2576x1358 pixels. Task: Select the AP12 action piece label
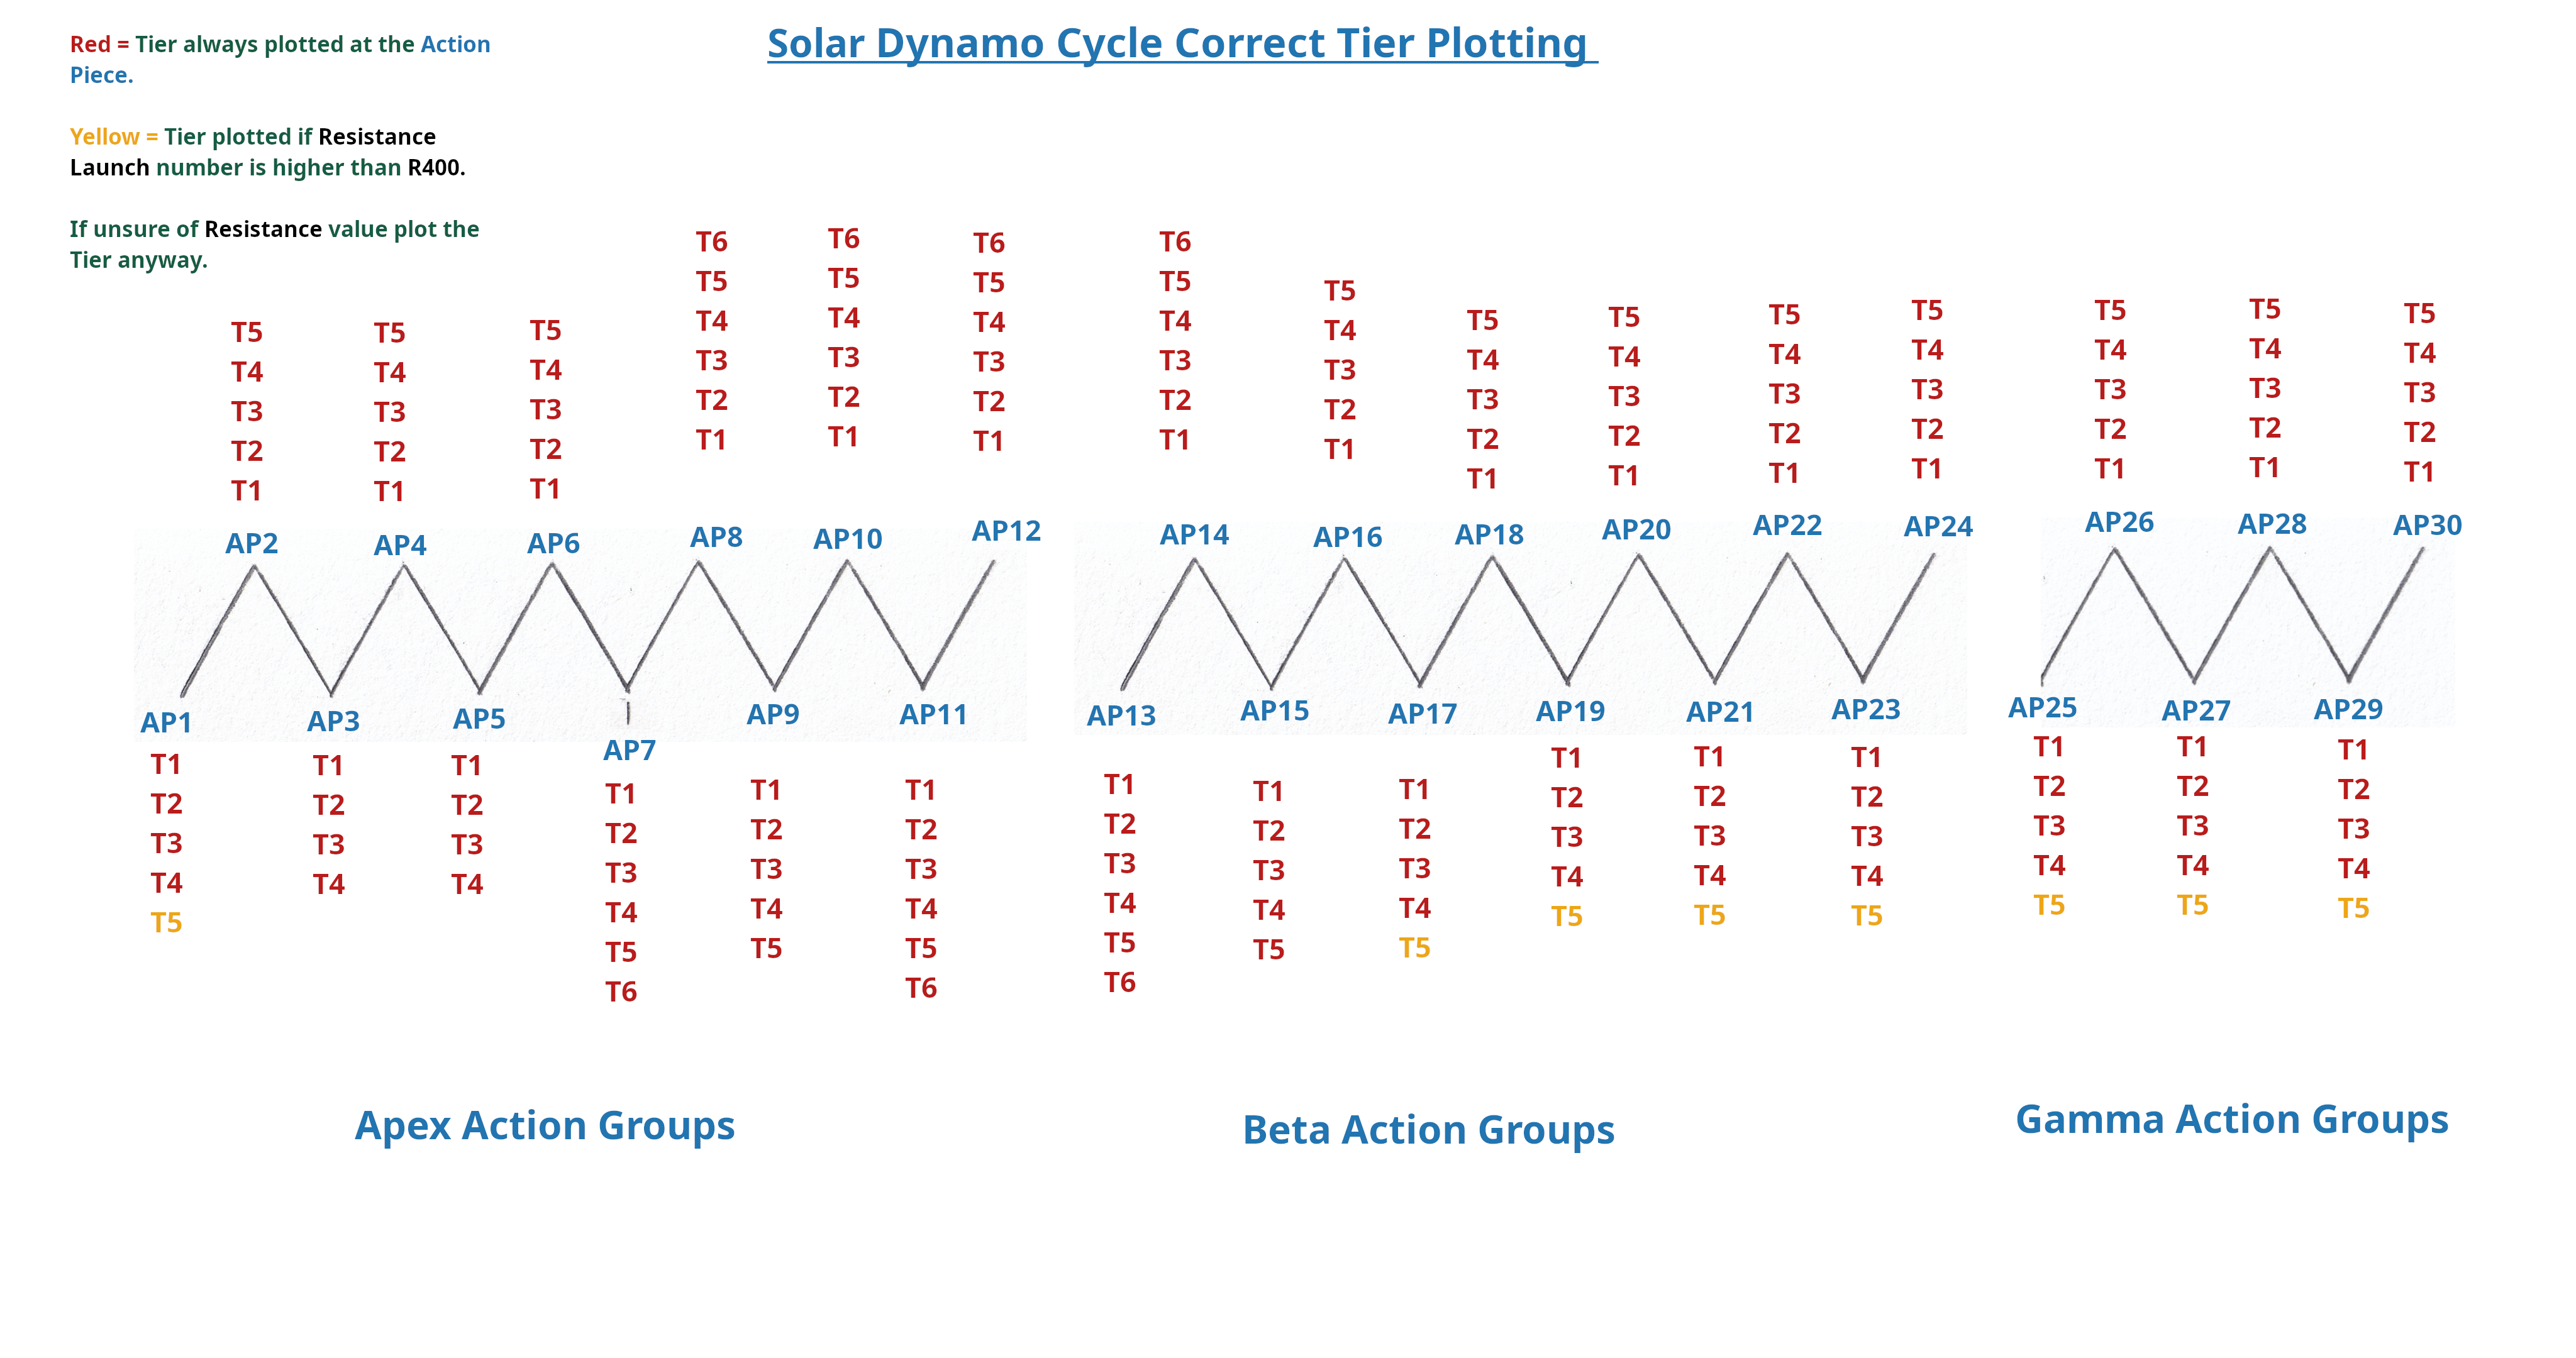(1007, 531)
